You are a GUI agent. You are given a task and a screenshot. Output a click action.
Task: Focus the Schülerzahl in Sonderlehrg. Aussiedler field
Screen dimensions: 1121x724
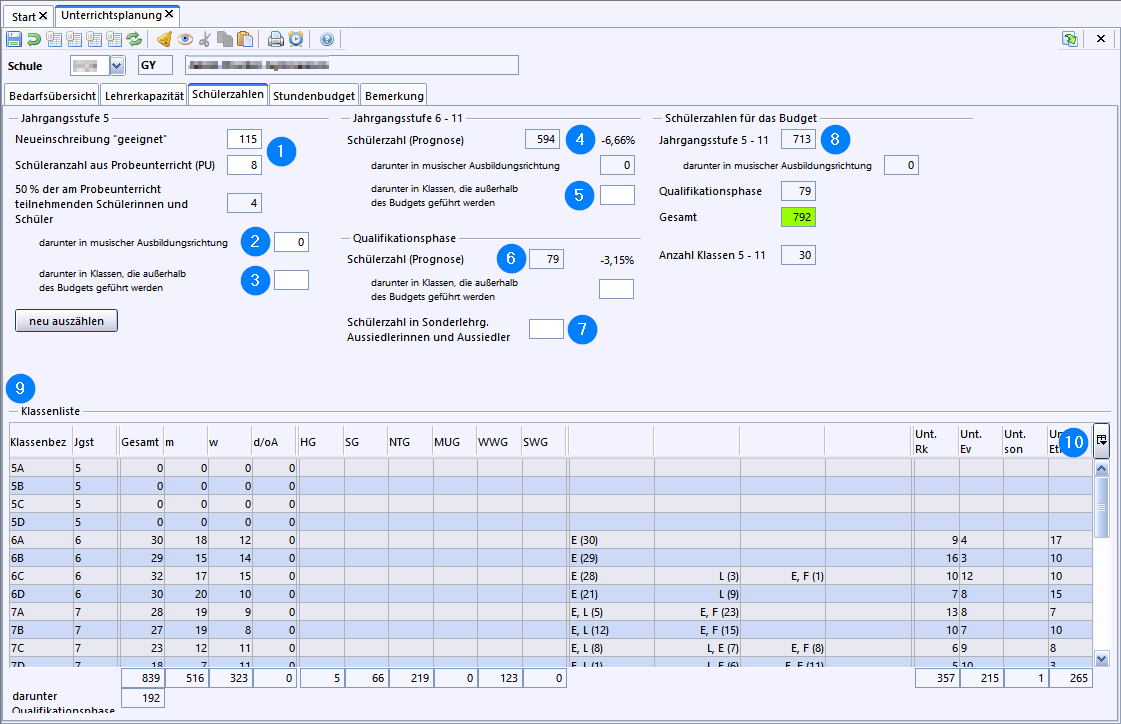546,329
